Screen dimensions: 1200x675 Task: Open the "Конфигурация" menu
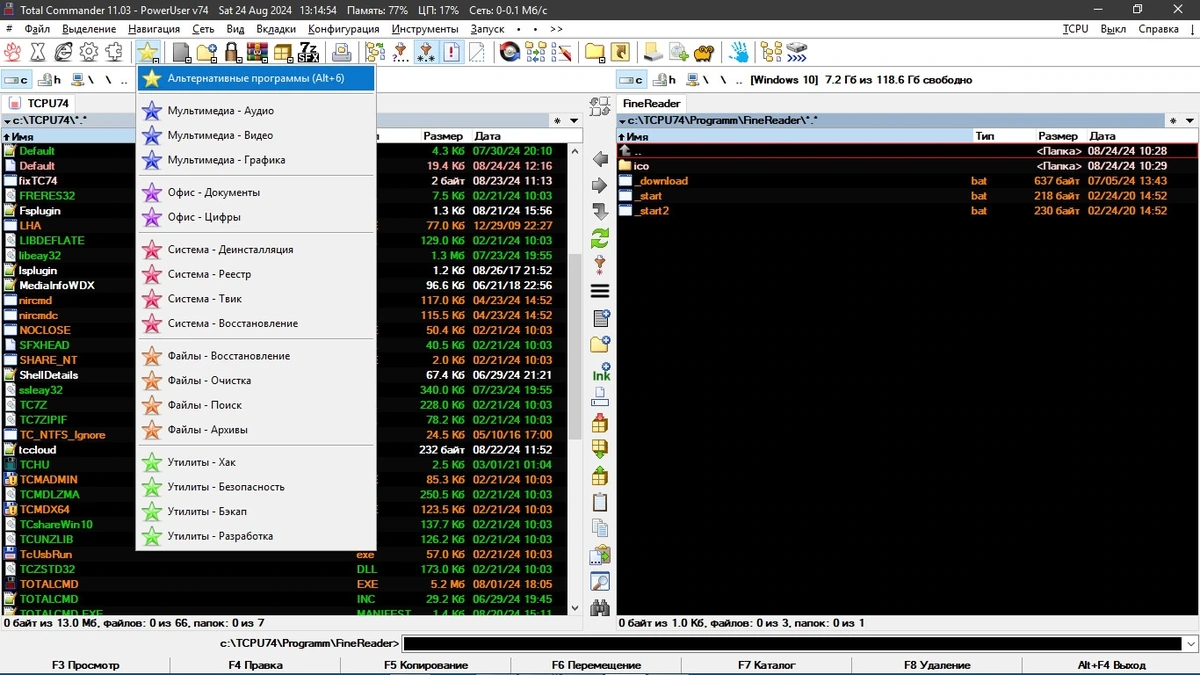[343, 29]
